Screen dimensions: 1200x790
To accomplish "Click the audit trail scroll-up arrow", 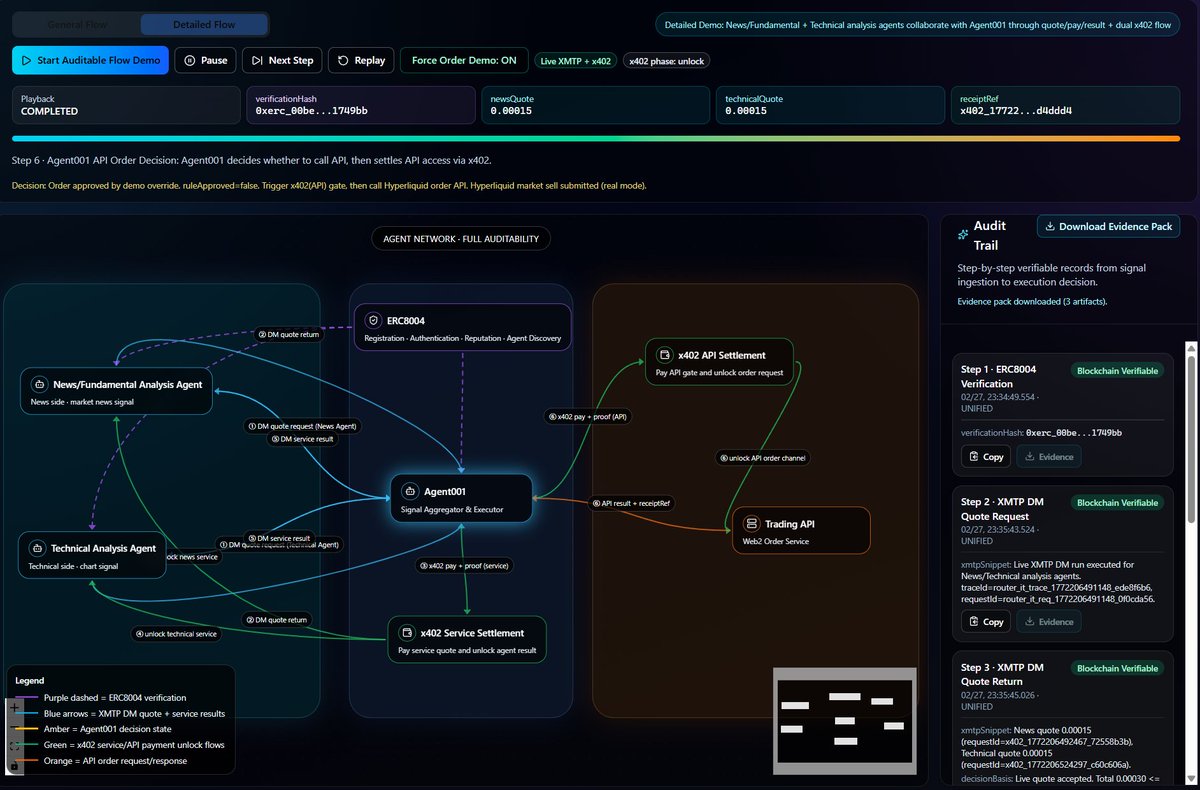I will click(x=1191, y=347).
